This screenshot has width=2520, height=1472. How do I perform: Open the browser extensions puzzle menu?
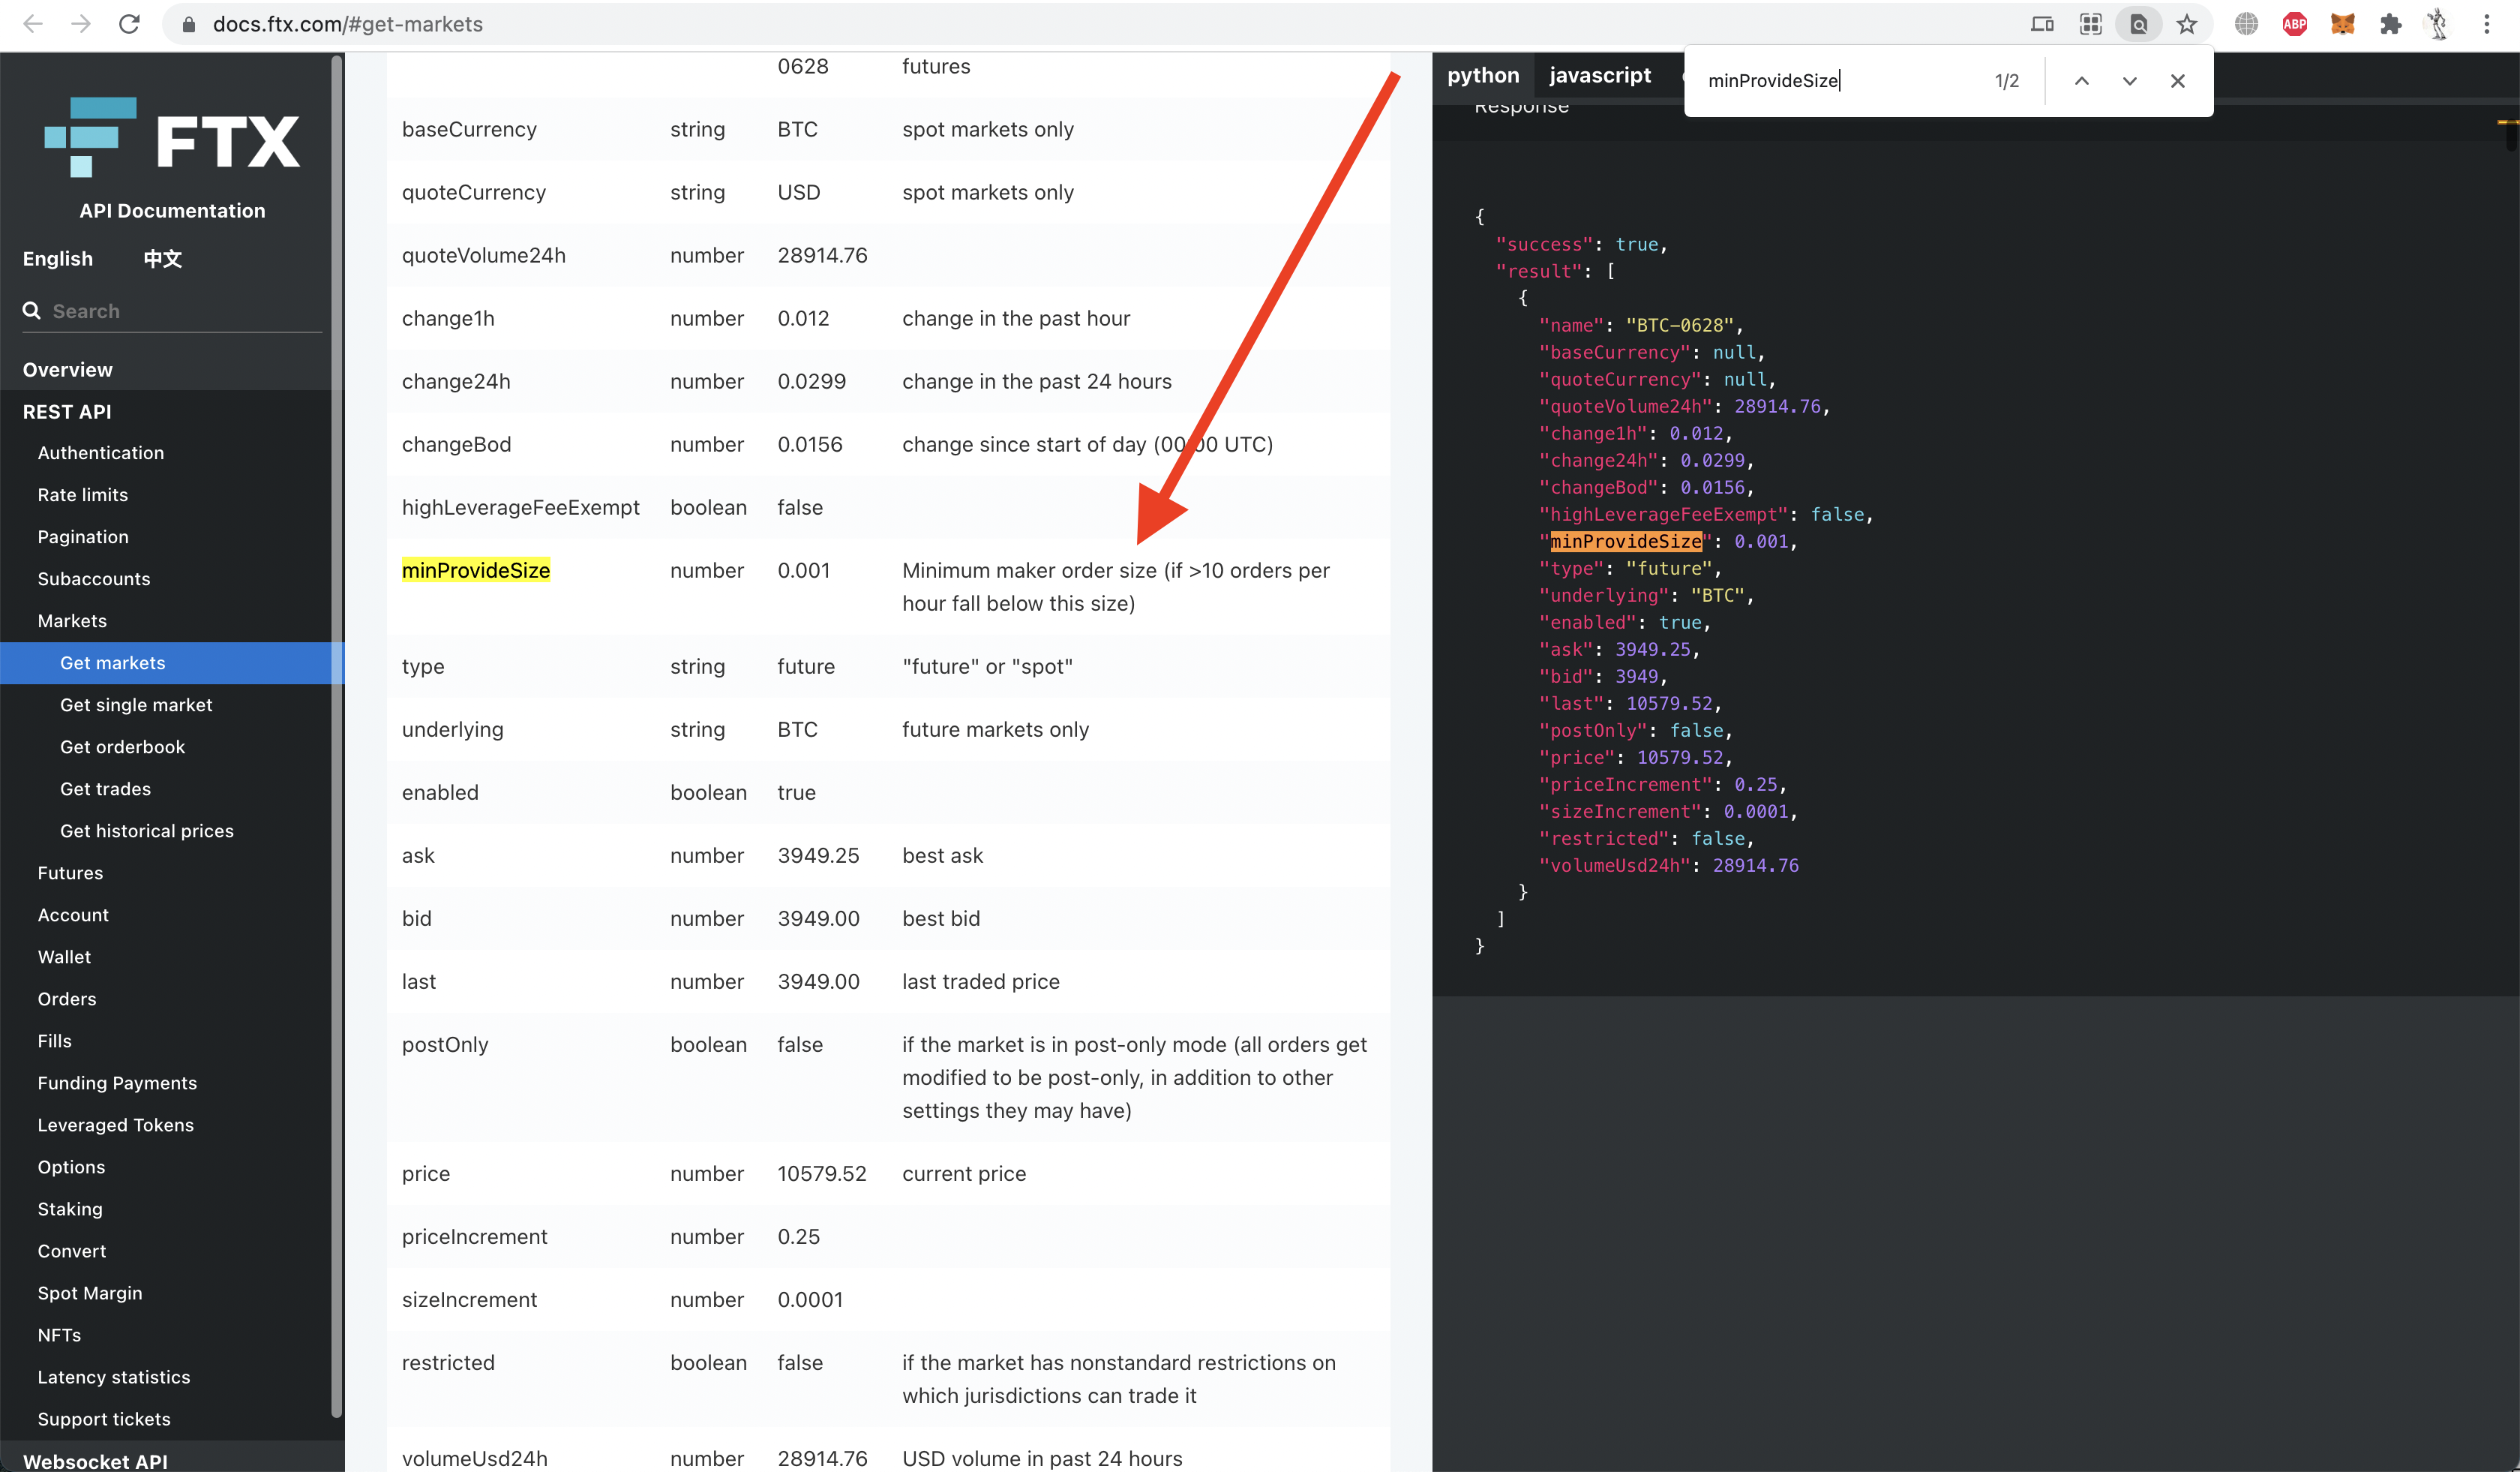click(x=2391, y=24)
